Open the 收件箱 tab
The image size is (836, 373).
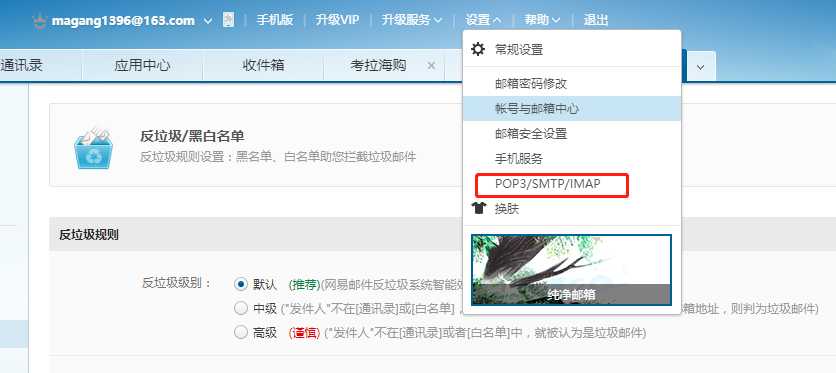(263, 66)
